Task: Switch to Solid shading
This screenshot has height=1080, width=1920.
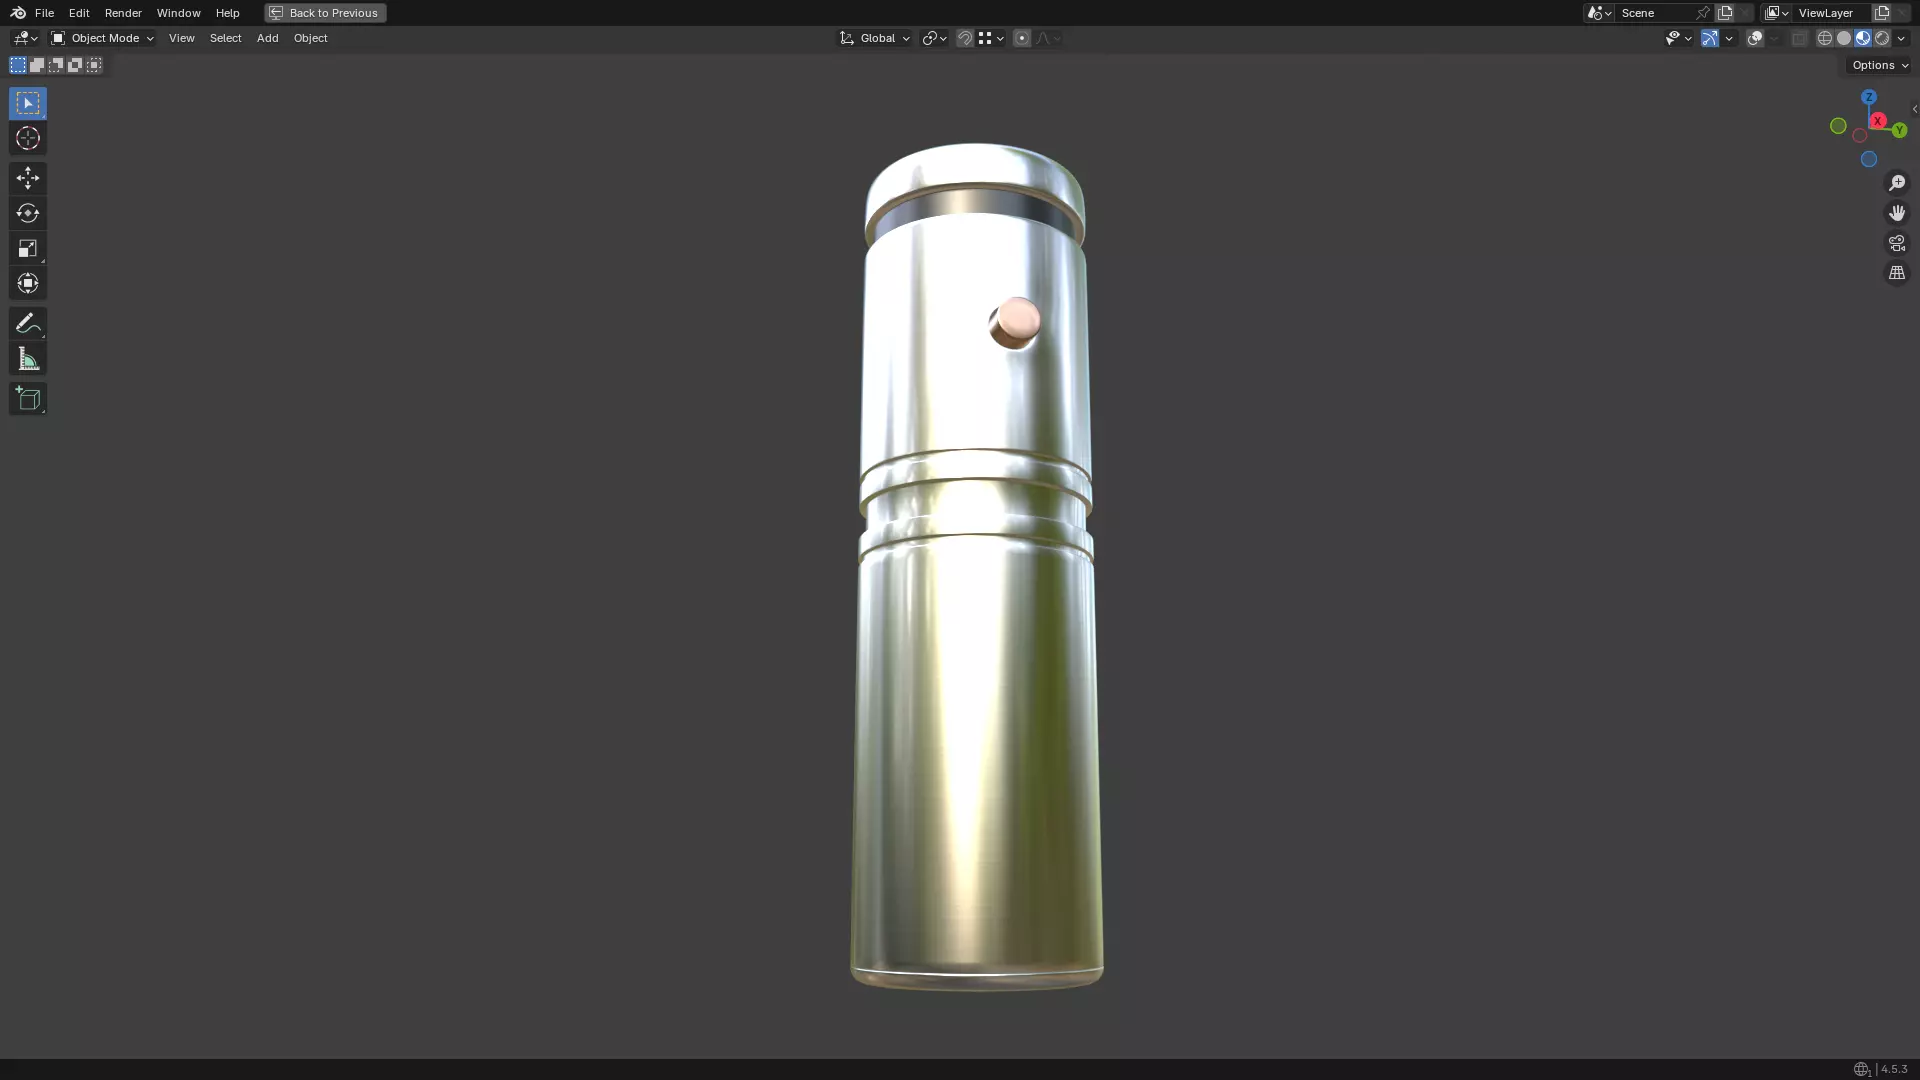Action: pyautogui.click(x=1844, y=38)
